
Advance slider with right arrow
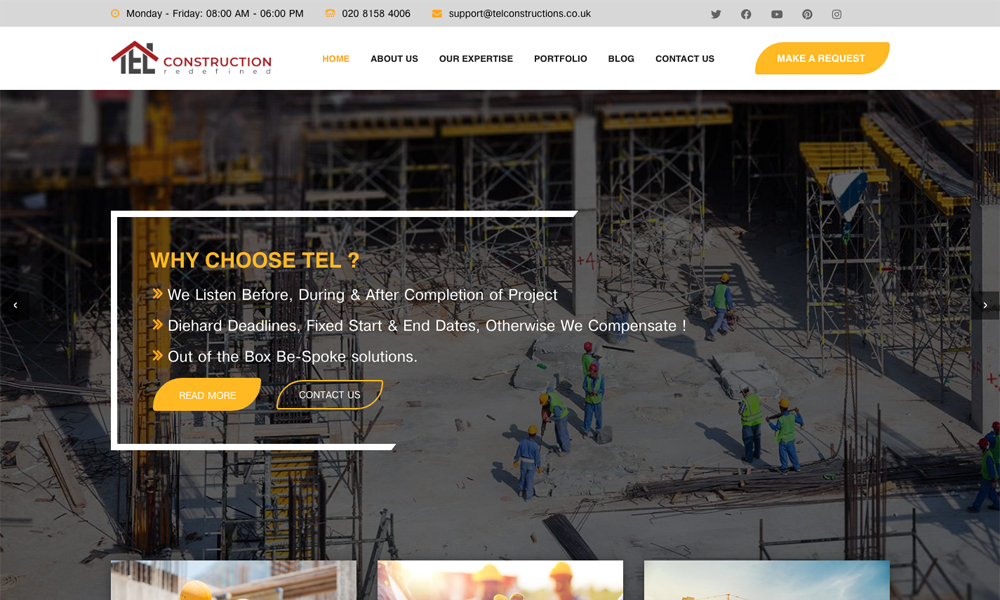[x=985, y=305]
